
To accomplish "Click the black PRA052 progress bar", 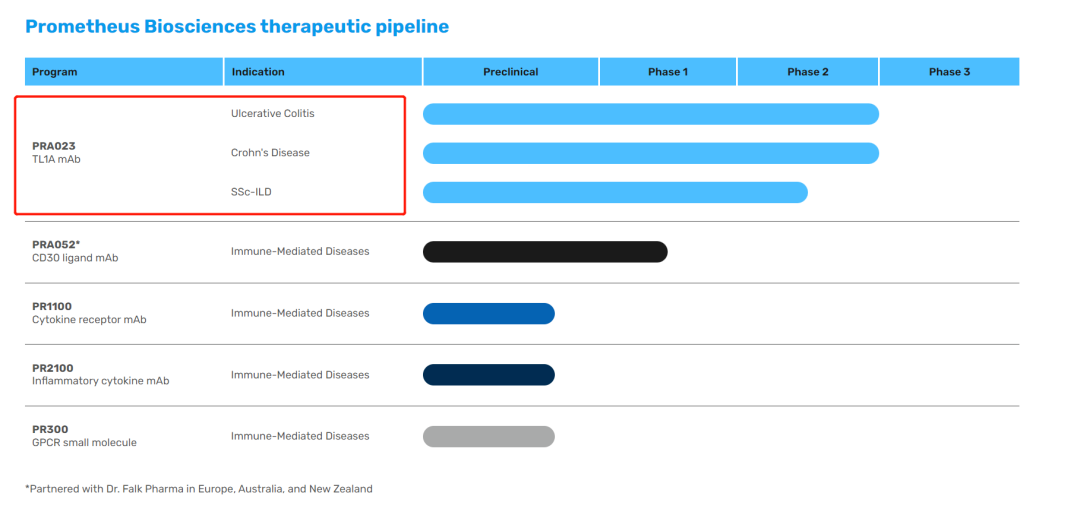I will (545, 252).
